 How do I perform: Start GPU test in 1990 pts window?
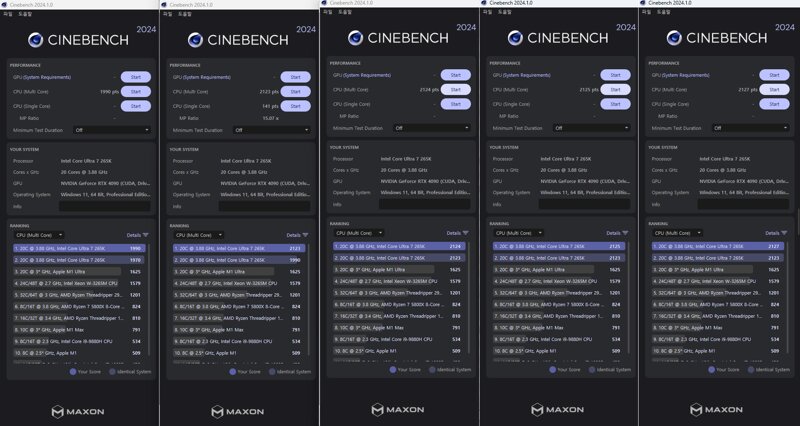(x=136, y=77)
